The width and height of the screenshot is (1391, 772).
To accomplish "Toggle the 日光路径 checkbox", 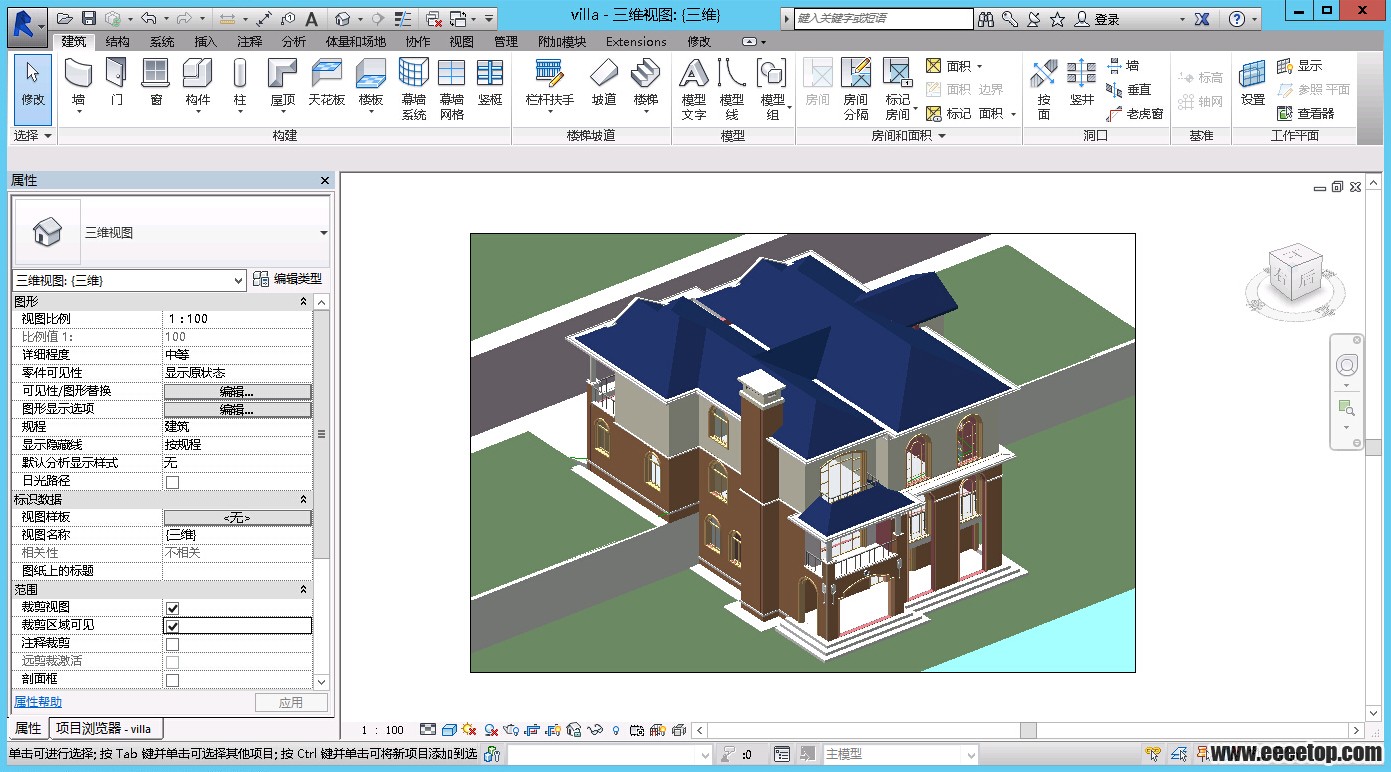I will tap(172, 481).
